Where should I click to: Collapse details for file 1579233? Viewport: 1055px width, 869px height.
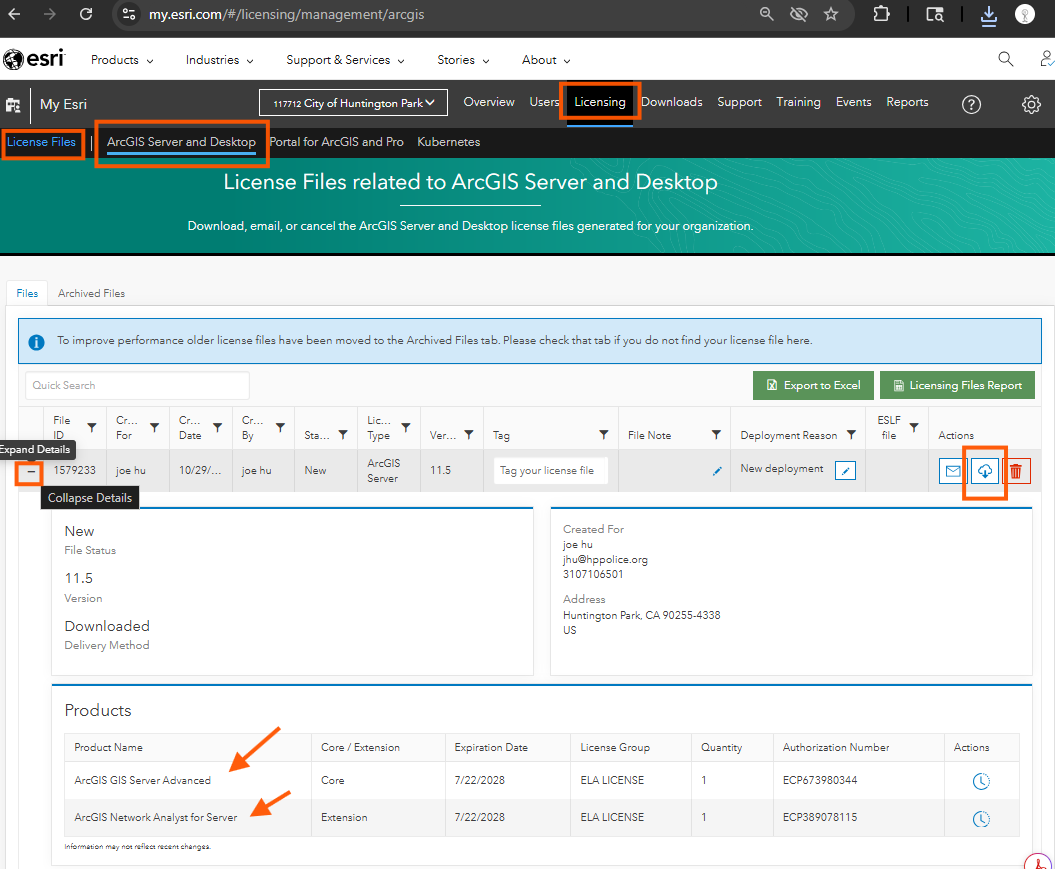31,471
